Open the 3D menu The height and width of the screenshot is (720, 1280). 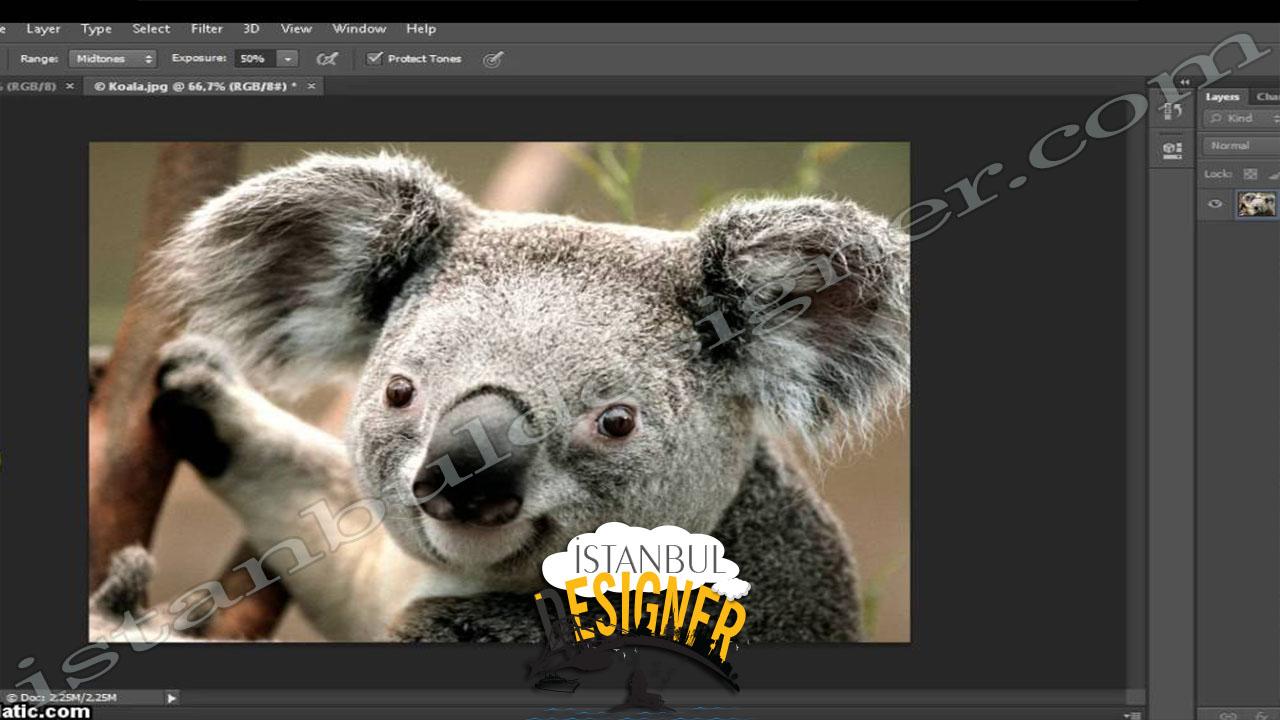252,29
